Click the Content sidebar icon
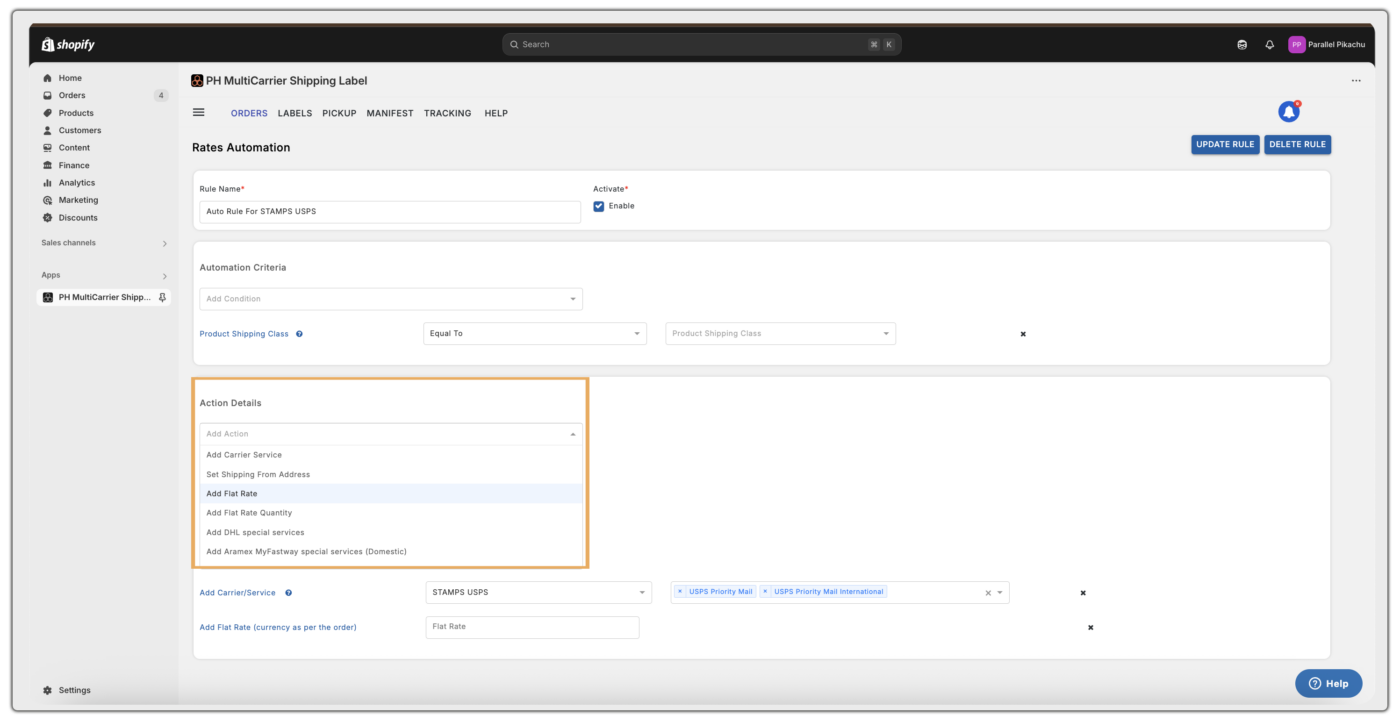 pyautogui.click(x=47, y=148)
